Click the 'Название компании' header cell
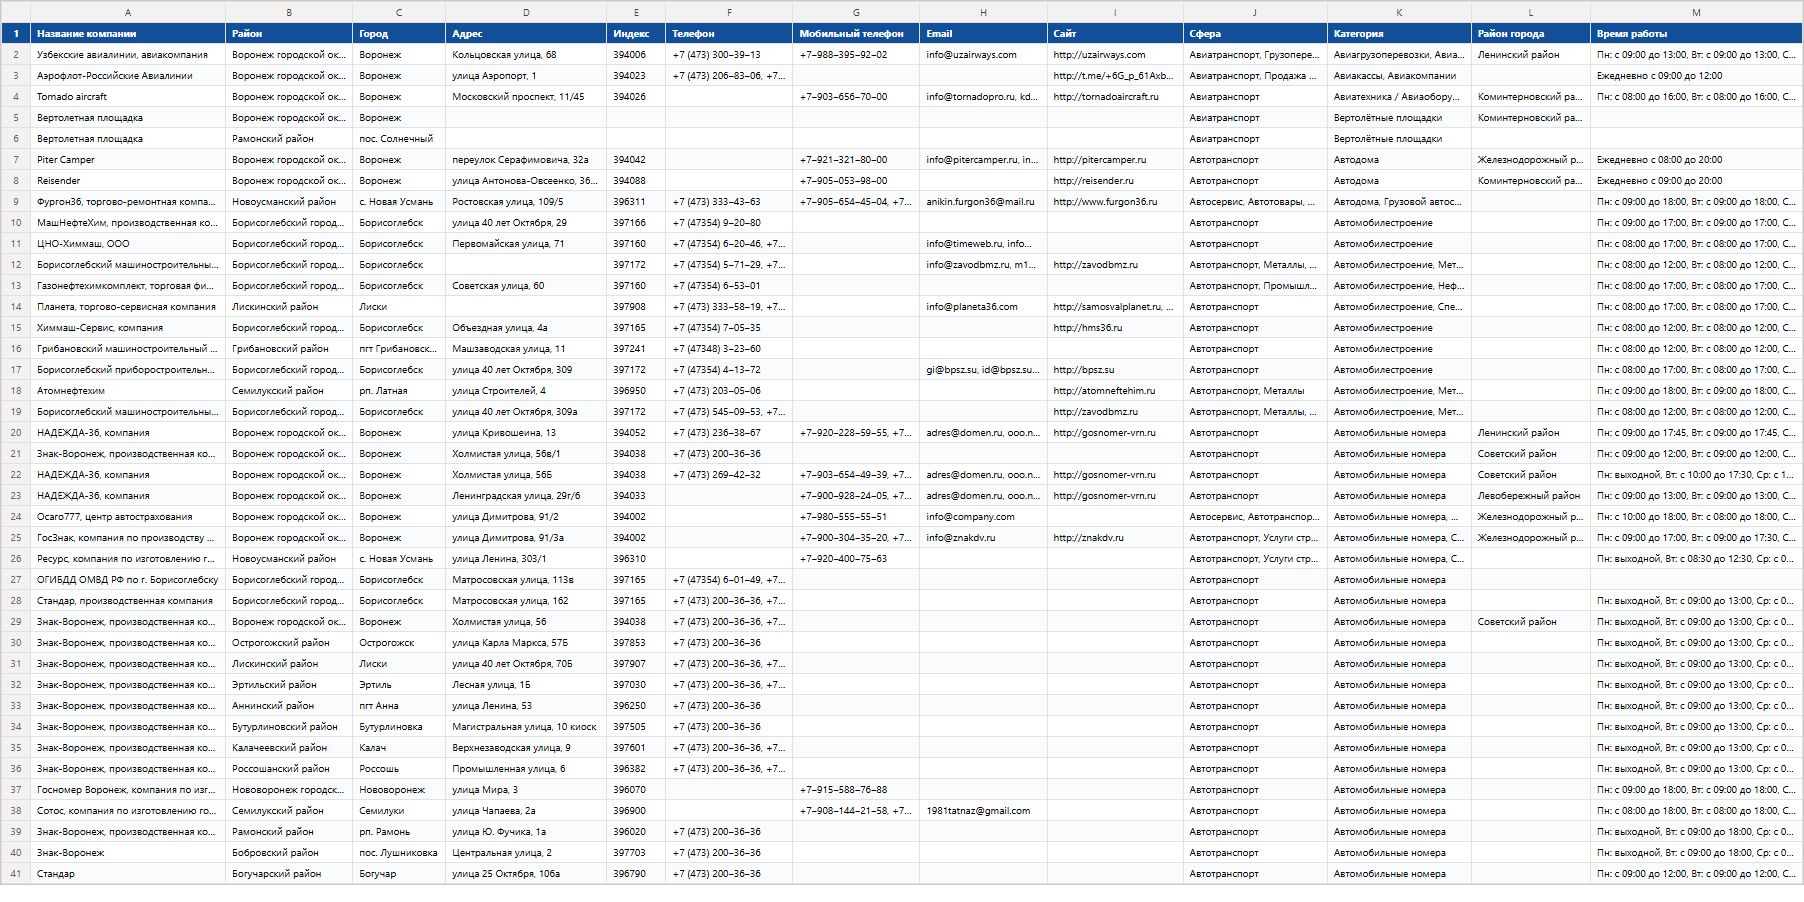1804x902 pixels. [128, 33]
